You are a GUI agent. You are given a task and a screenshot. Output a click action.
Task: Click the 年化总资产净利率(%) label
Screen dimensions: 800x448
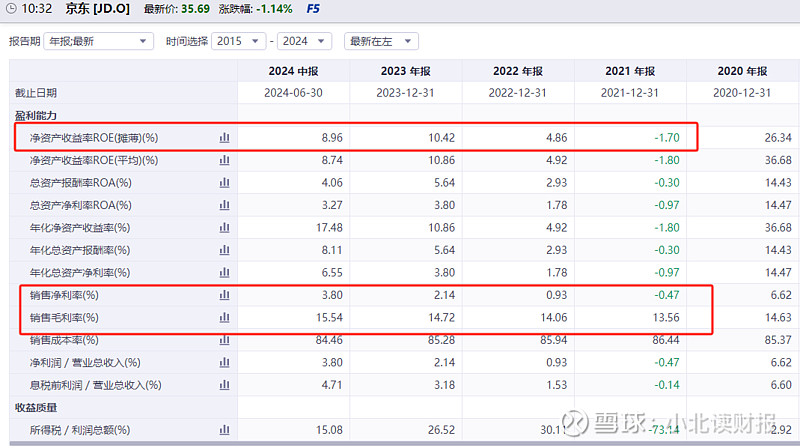(80, 272)
